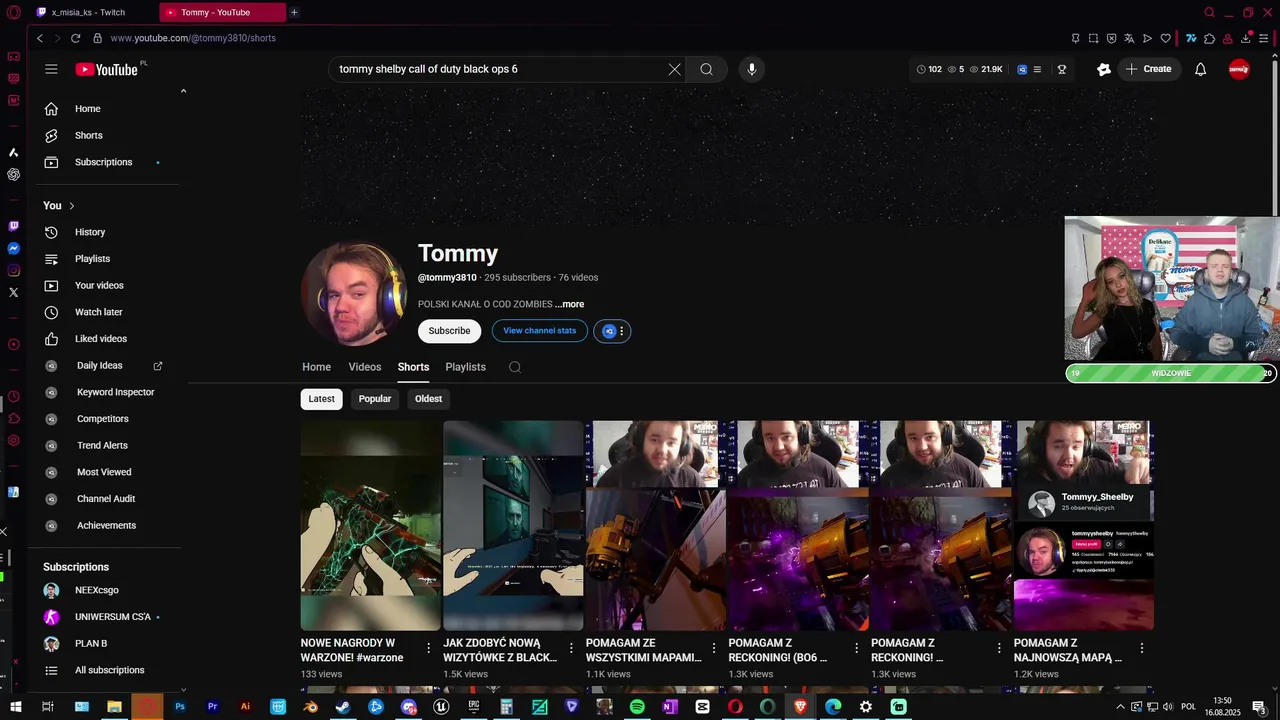The height and width of the screenshot is (720, 1280).
Task: Click the snapshot tool icon in address bar
Action: [x=1093, y=38]
